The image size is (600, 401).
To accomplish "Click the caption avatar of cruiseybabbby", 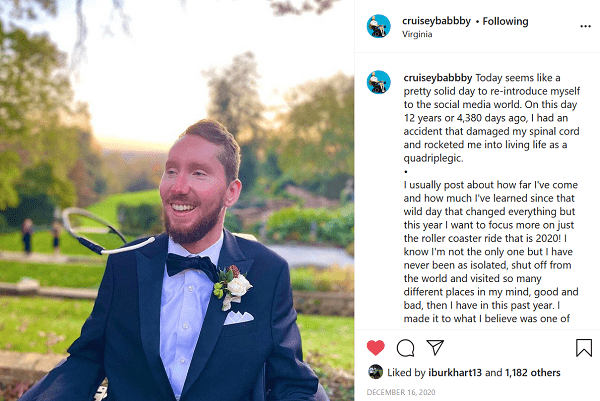I will [x=378, y=82].
